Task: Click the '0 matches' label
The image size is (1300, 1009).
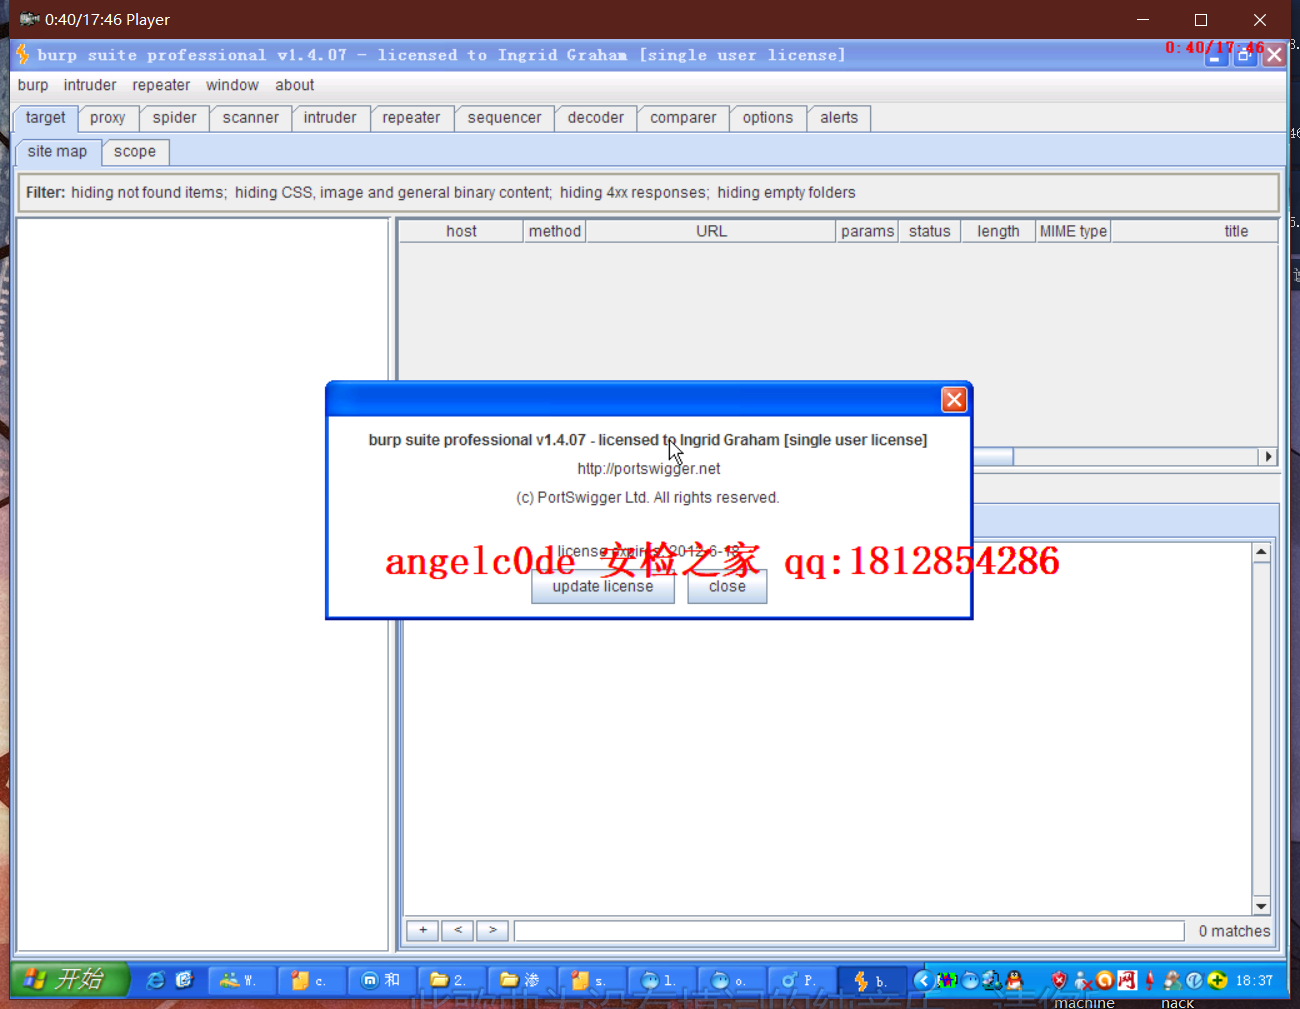Action: click(x=1234, y=931)
